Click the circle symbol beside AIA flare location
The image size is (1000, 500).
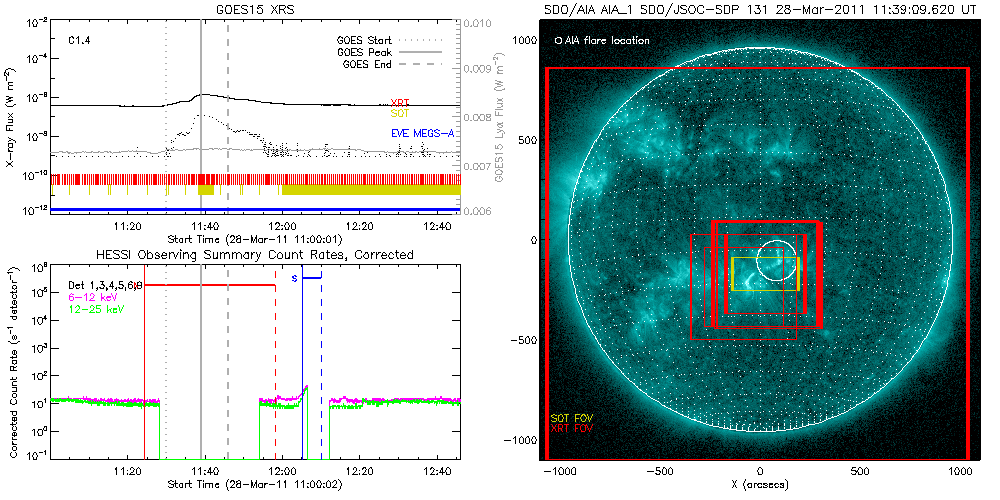(557, 41)
